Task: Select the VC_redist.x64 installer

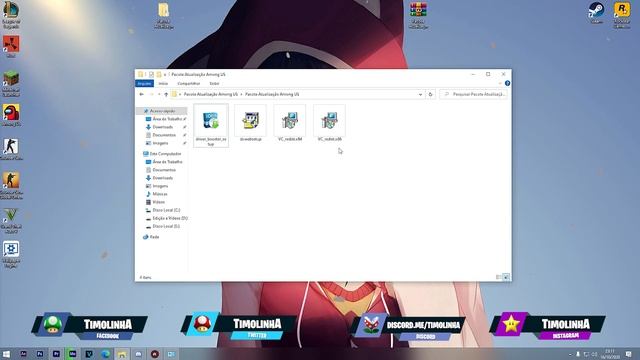Action: tap(290, 123)
